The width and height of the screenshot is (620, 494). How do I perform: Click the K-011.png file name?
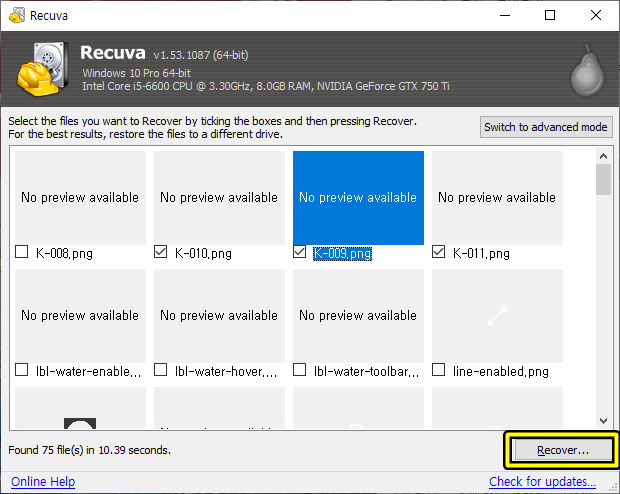click(x=481, y=253)
